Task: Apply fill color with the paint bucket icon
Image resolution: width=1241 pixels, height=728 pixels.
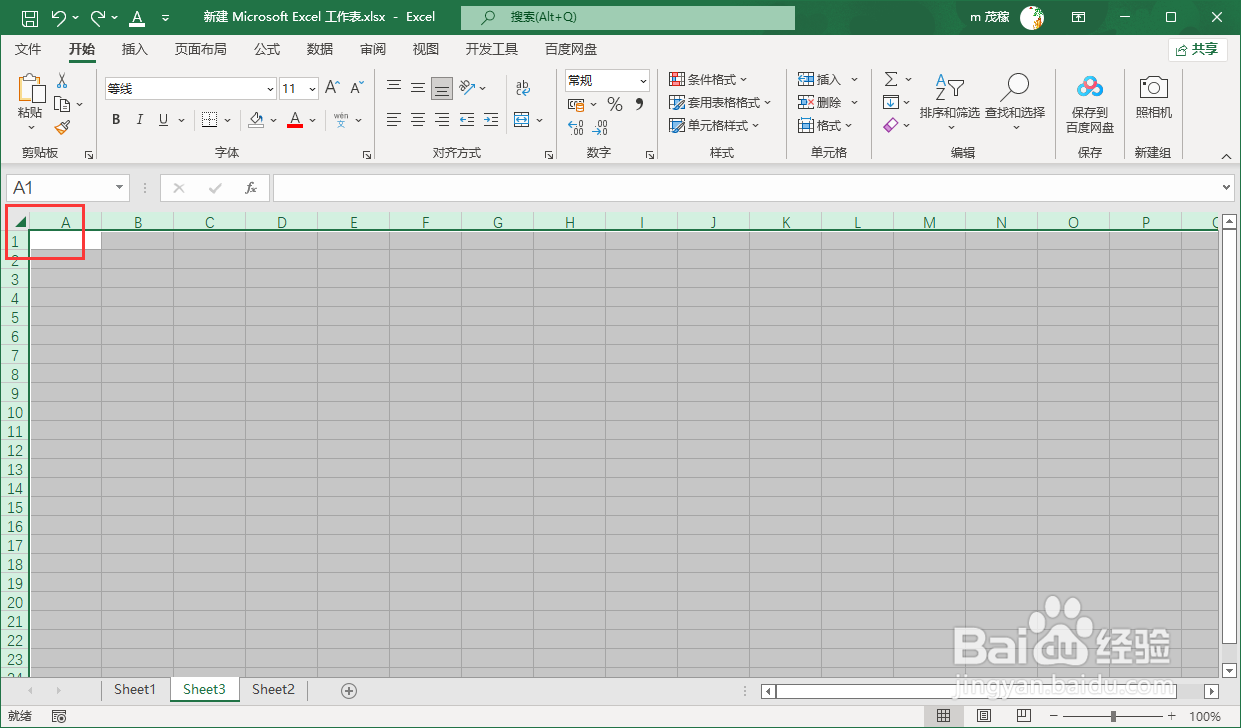Action: pyautogui.click(x=256, y=120)
